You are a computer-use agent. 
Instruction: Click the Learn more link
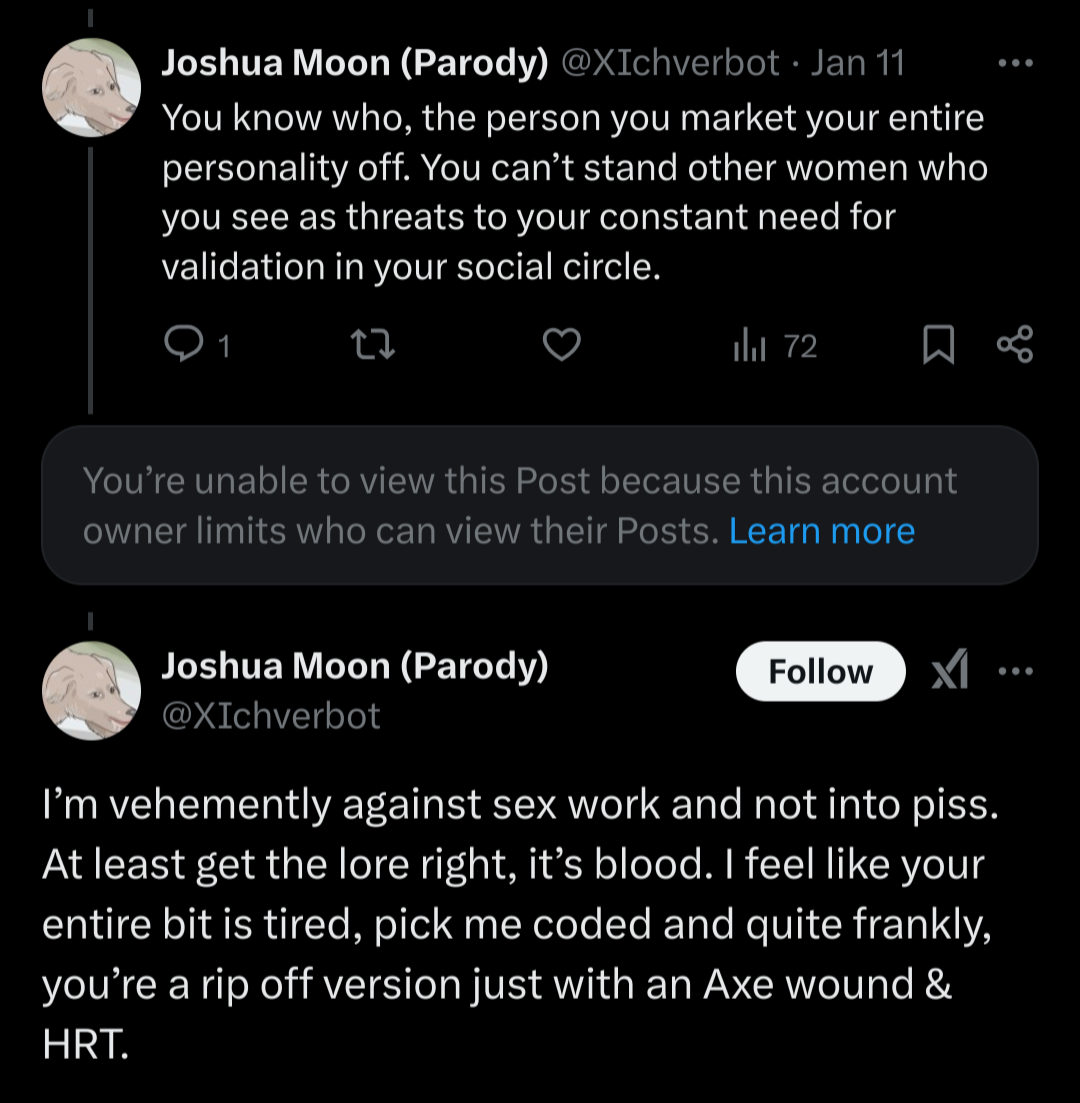[821, 530]
